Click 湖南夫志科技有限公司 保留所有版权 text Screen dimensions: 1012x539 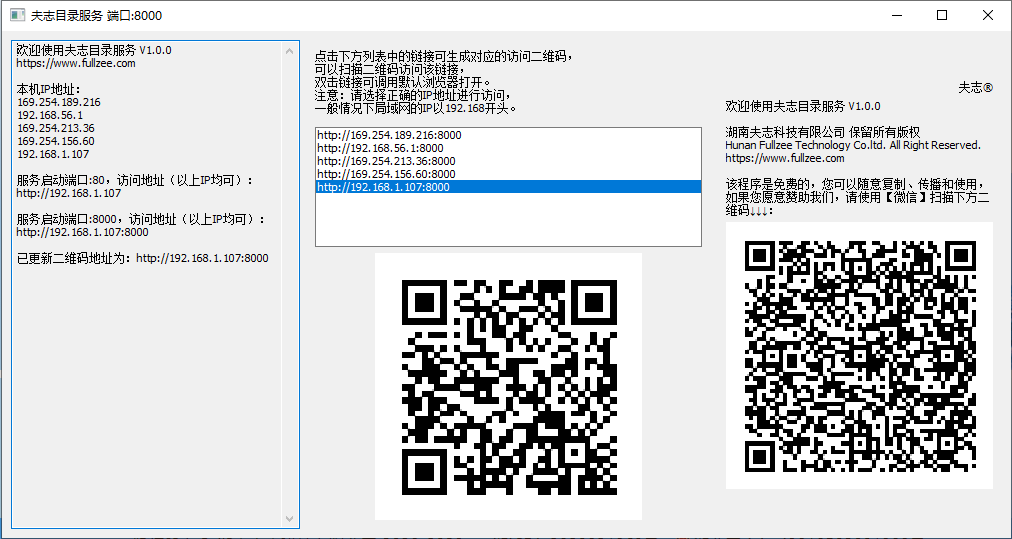point(823,132)
